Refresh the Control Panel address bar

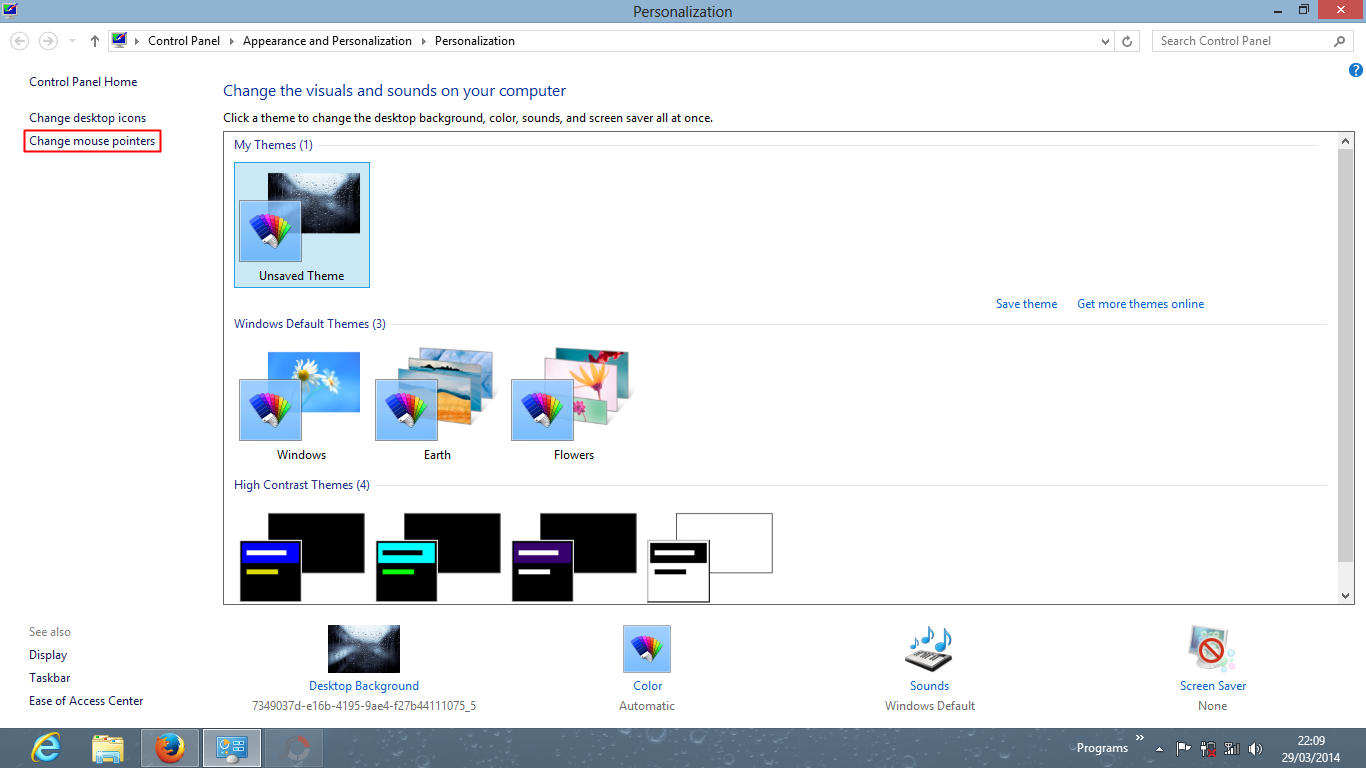[x=1128, y=41]
